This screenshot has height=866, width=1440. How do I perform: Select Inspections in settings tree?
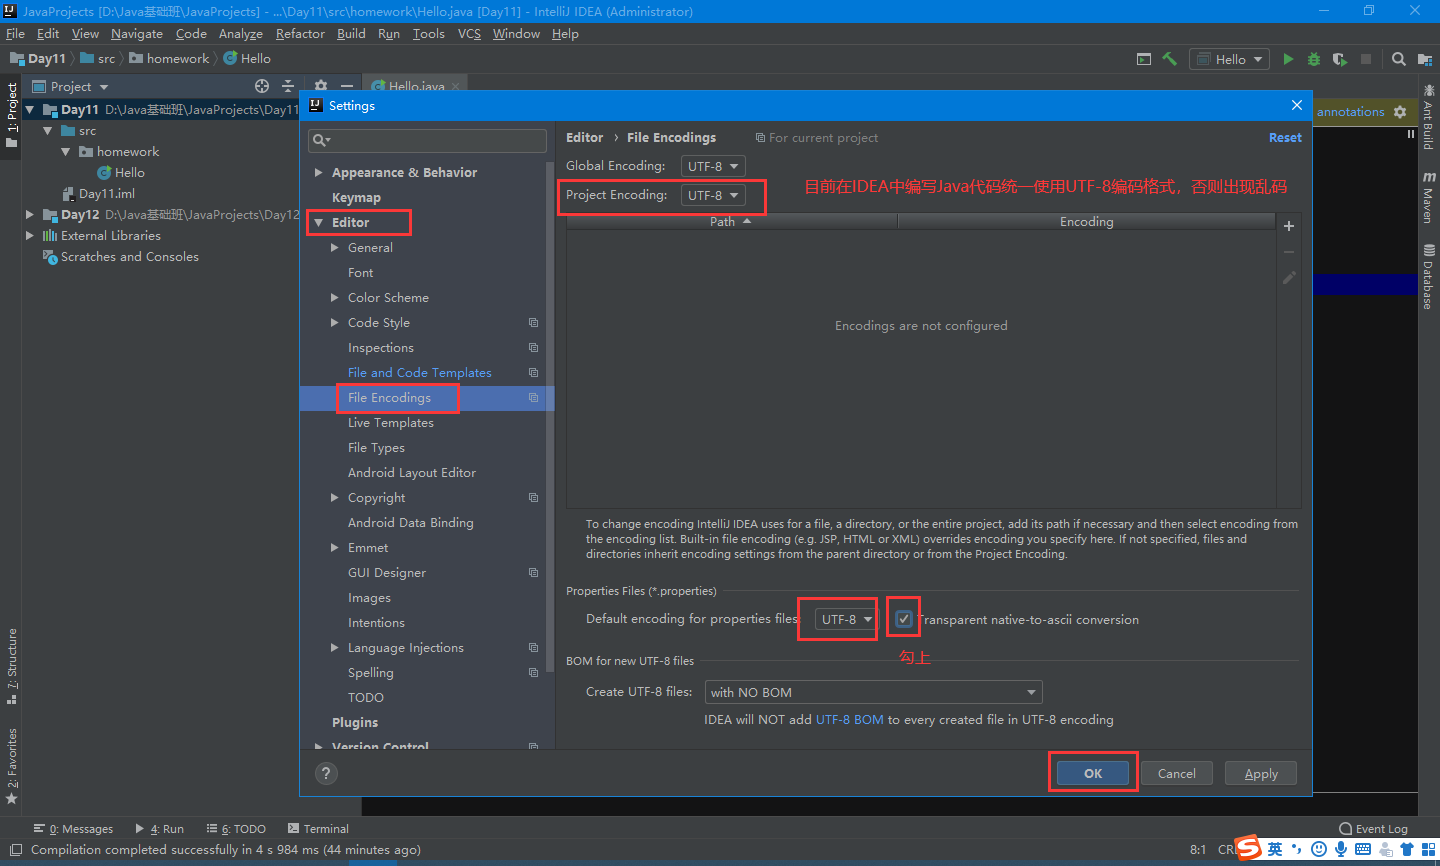click(x=380, y=347)
